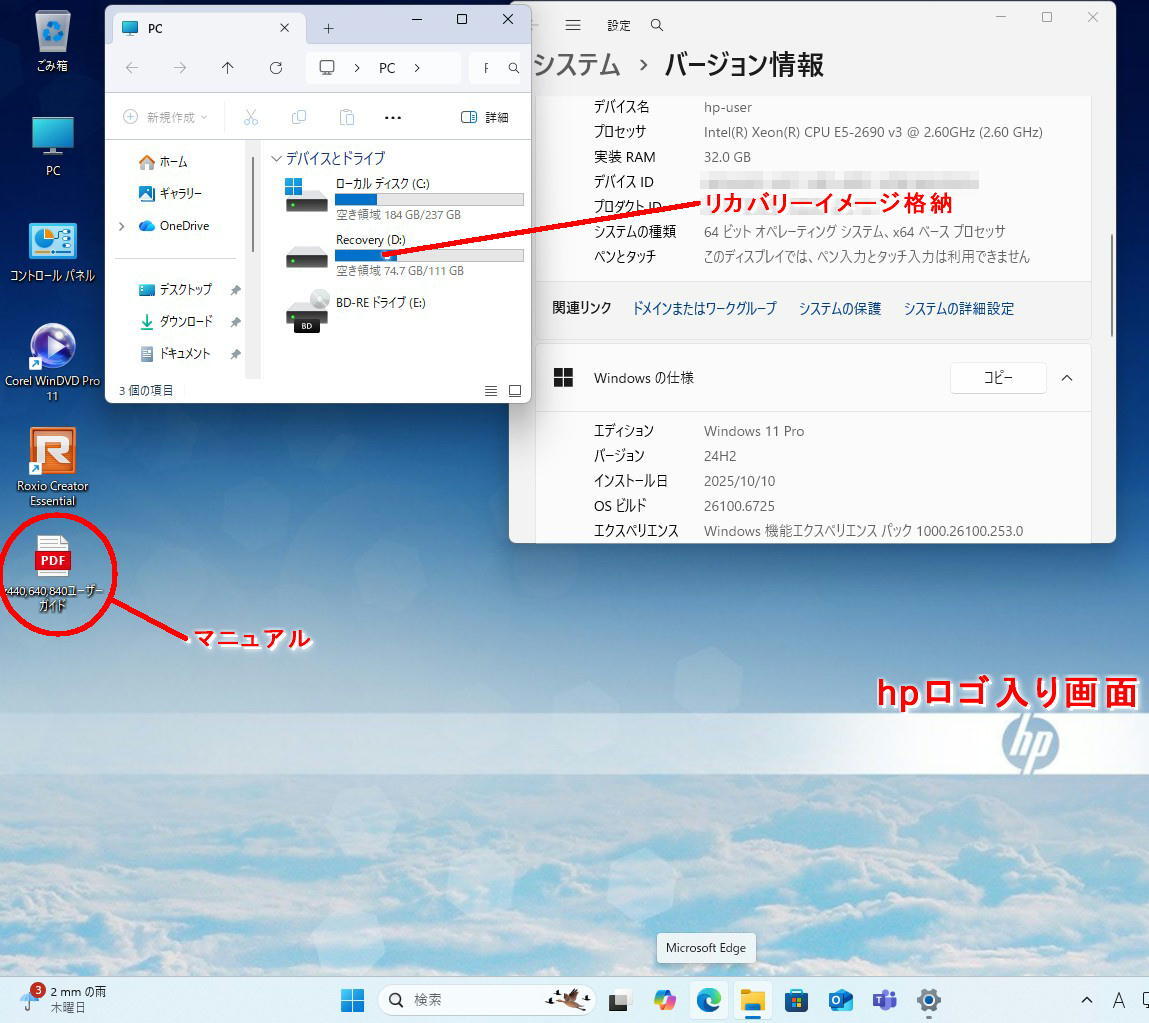
Task: Open Advanced system settings link
Action: (958, 309)
